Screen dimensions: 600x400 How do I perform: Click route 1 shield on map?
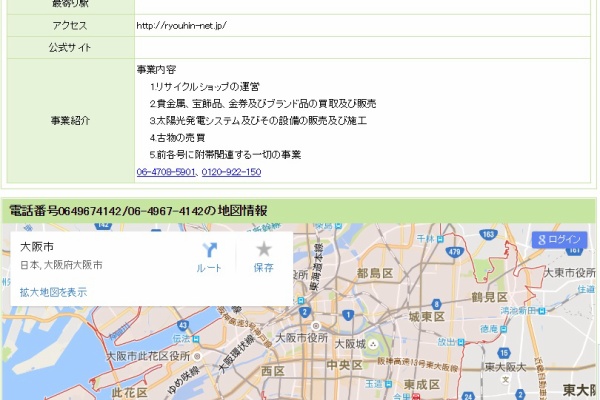[x=348, y=315]
